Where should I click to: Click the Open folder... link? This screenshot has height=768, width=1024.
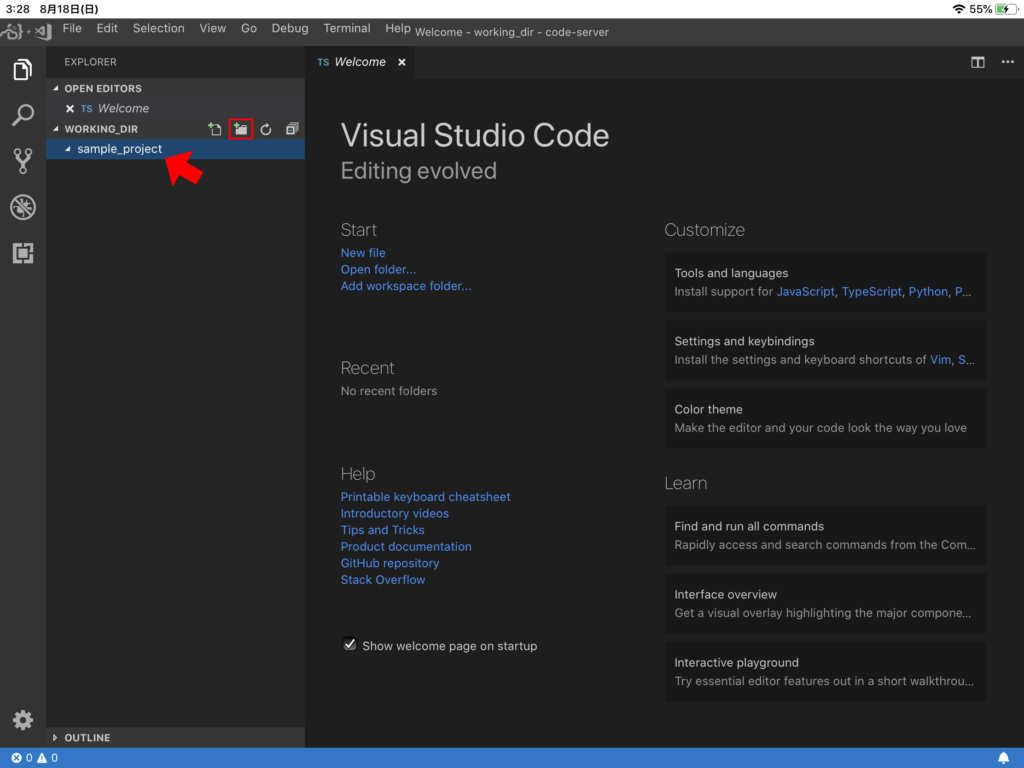378,269
